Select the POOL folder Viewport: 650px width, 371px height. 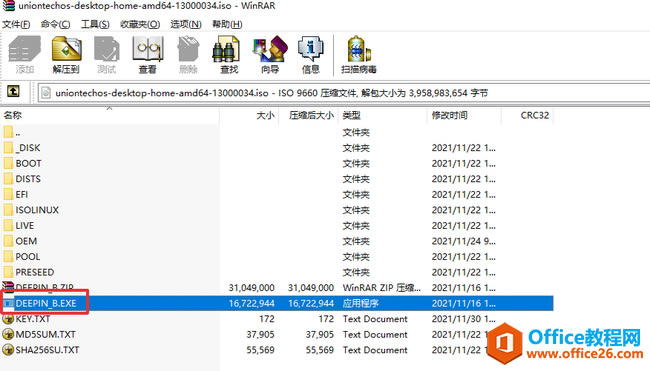28,257
